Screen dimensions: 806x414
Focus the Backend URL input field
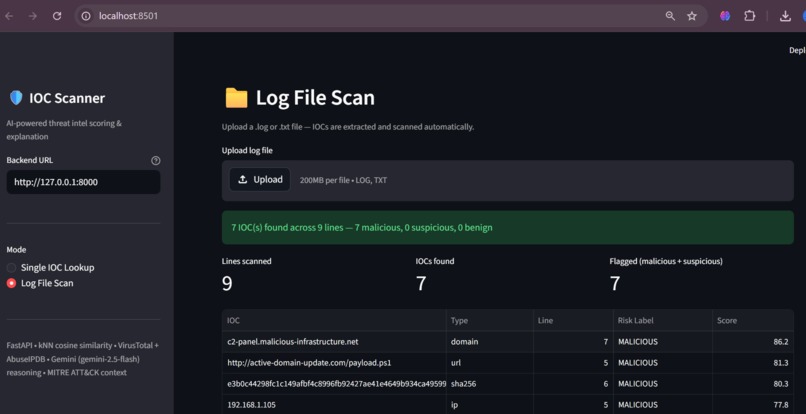[83, 182]
